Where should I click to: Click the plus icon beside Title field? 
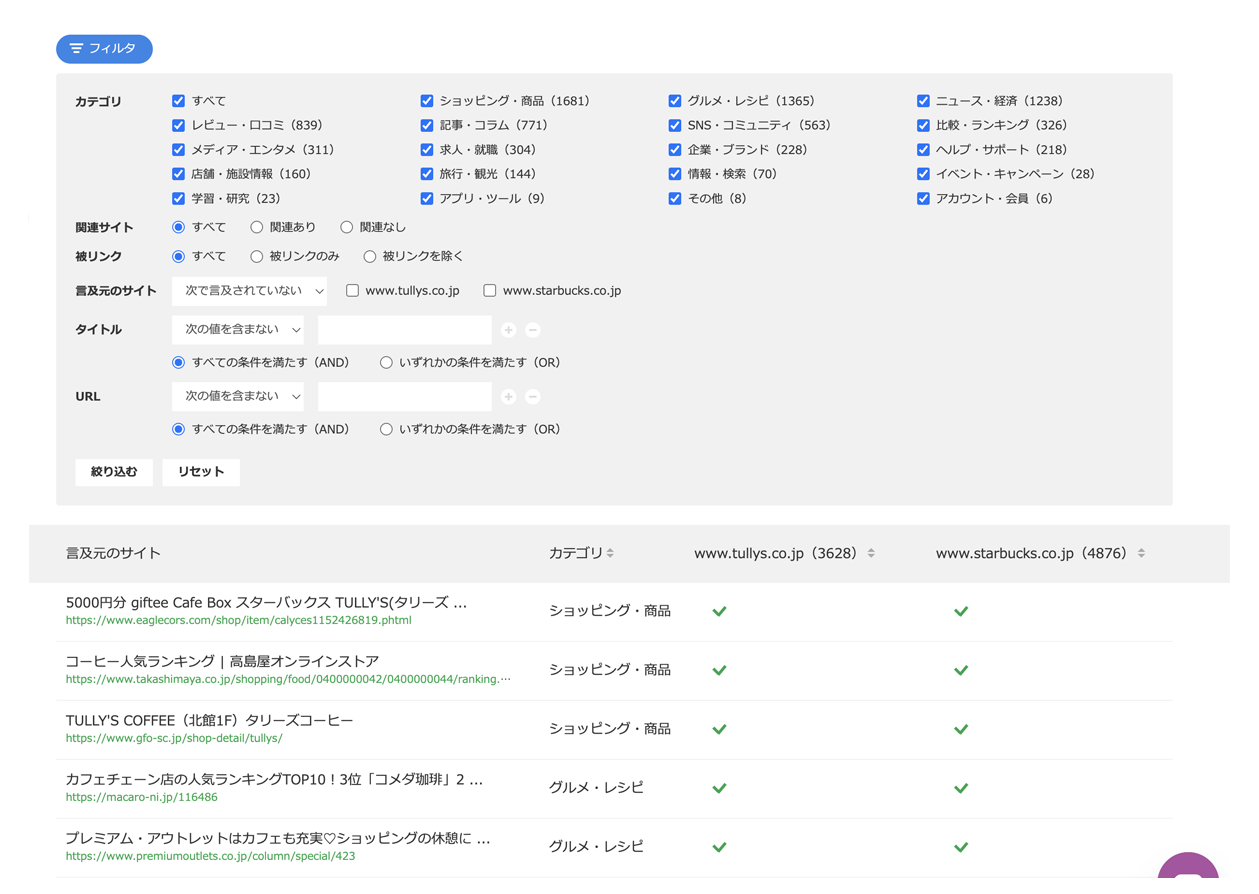(508, 330)
